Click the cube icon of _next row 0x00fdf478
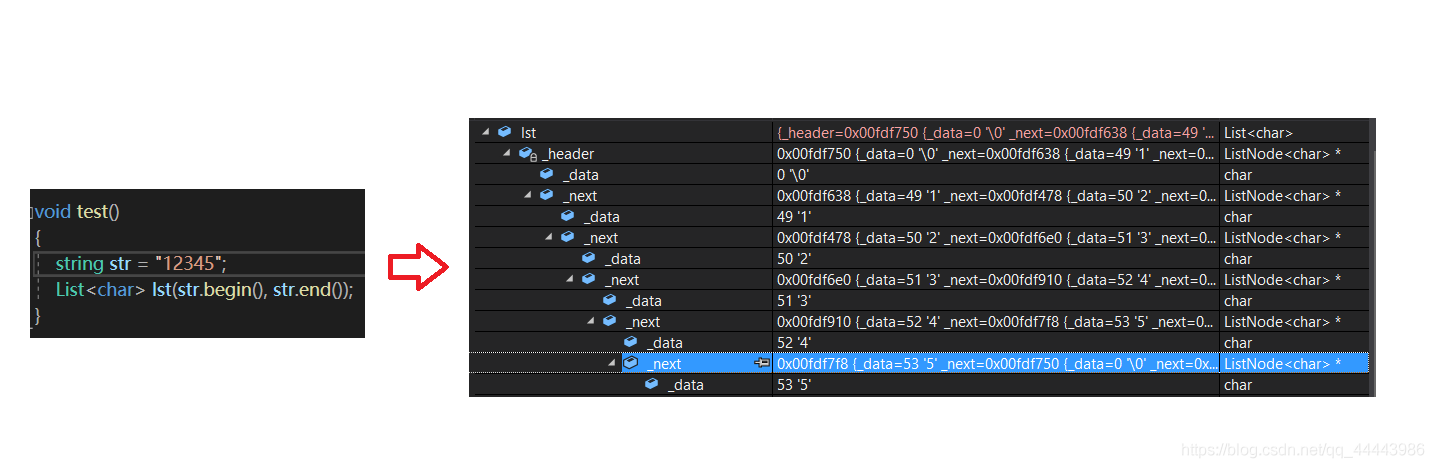Image resolution: width=1434 pixels, height=468 pixels. point(567,237)
